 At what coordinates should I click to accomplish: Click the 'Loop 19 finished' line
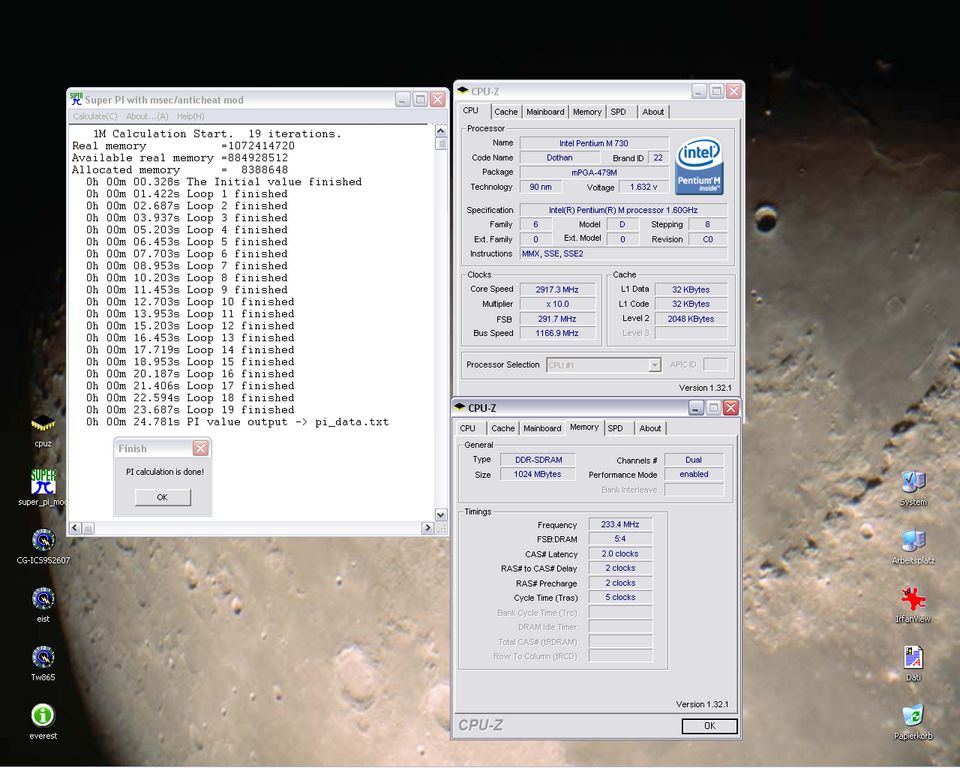pyautogui.click(x=190, y=410)
